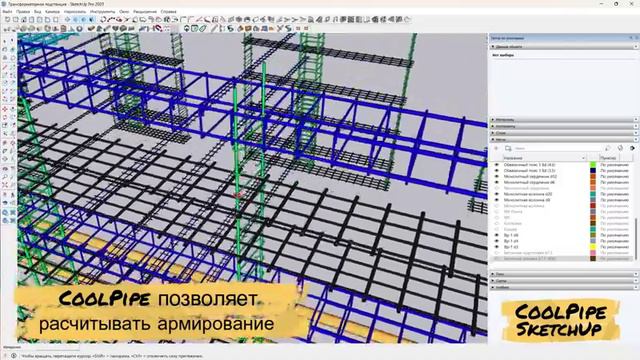Show the hidden Бетонная подготовка В7.5 tag

(x=497, y=253)
